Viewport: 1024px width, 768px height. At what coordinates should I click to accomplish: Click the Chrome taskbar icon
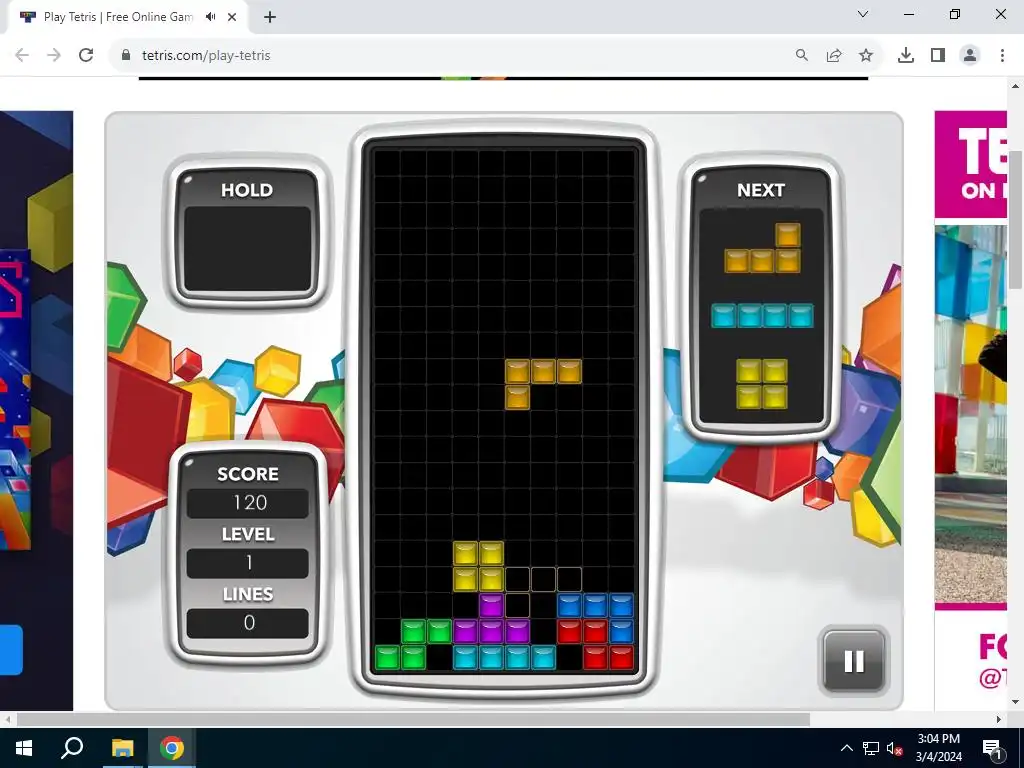point(171,748)
